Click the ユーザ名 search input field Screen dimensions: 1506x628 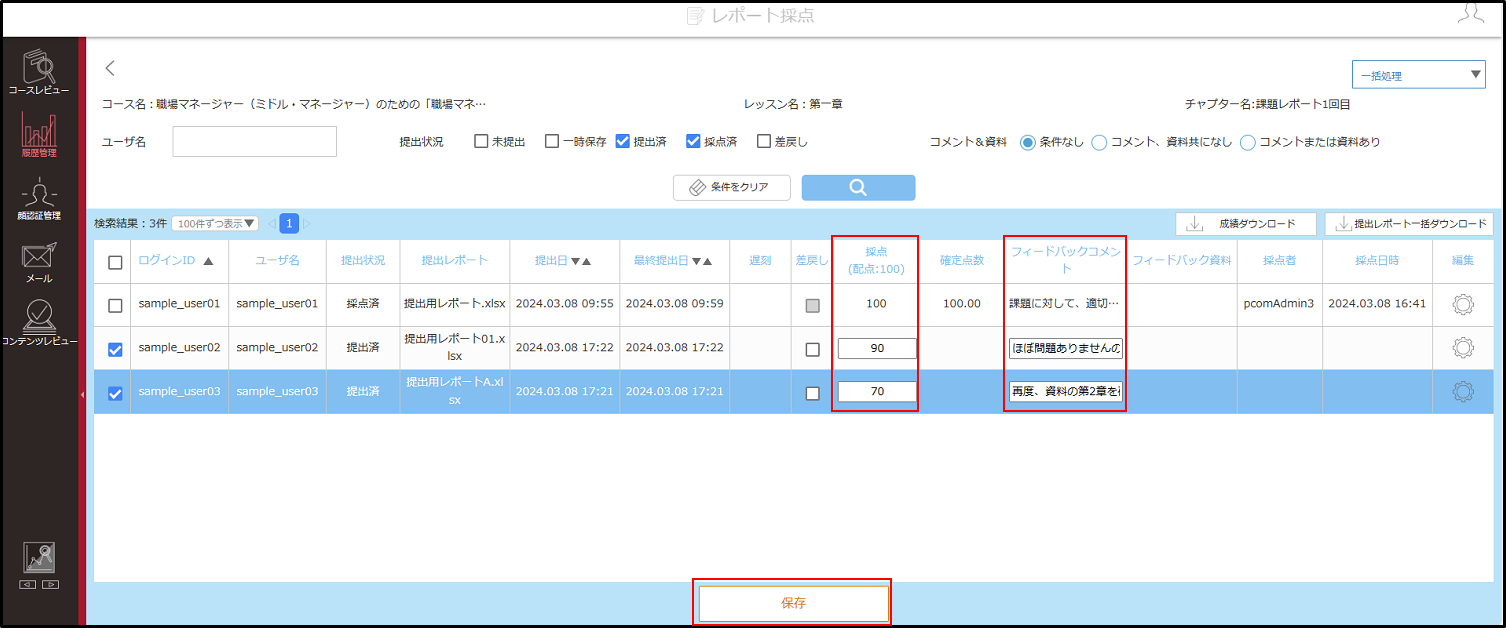[255, 141]
